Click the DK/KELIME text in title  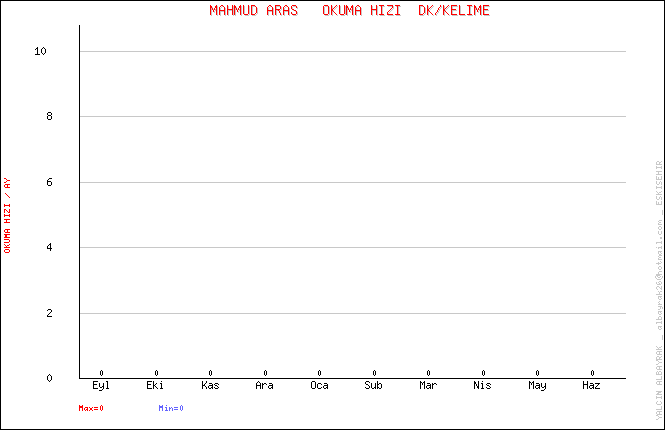pyautogui.click(x=454, y=11)
